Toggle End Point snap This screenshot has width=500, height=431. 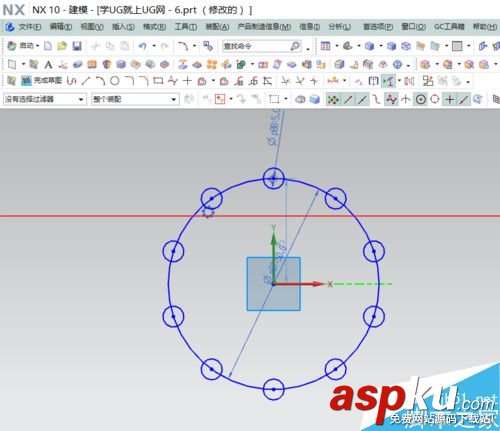348,99
